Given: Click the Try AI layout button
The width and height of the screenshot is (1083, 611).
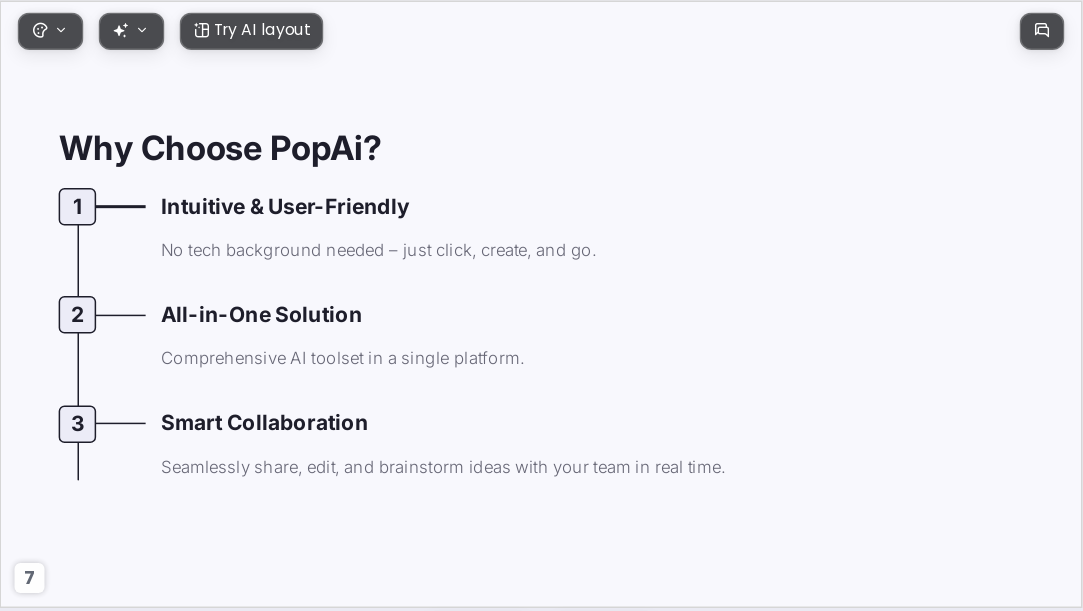Looking at the screenshot, I should click(251, 31).
